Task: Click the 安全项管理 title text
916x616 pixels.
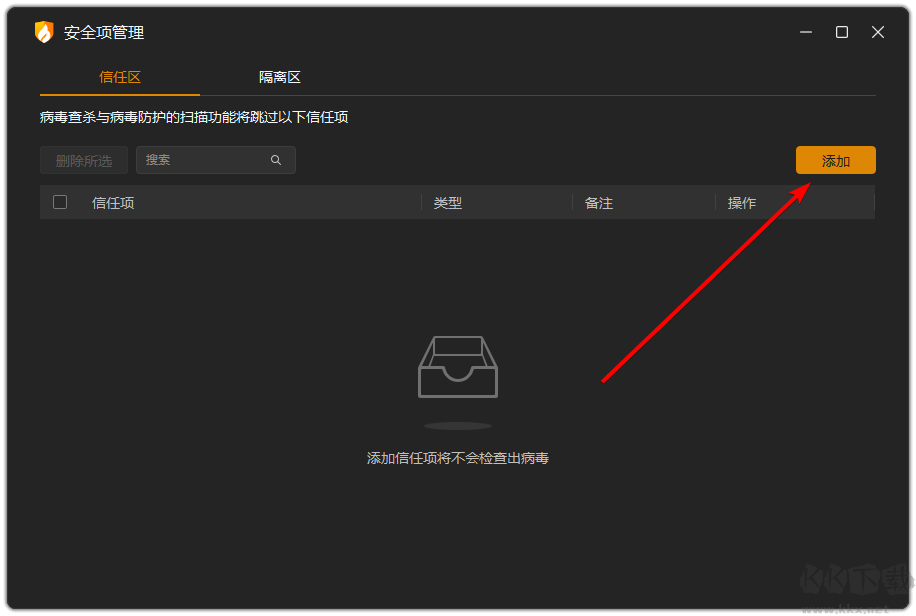Action: click(103, 32)
